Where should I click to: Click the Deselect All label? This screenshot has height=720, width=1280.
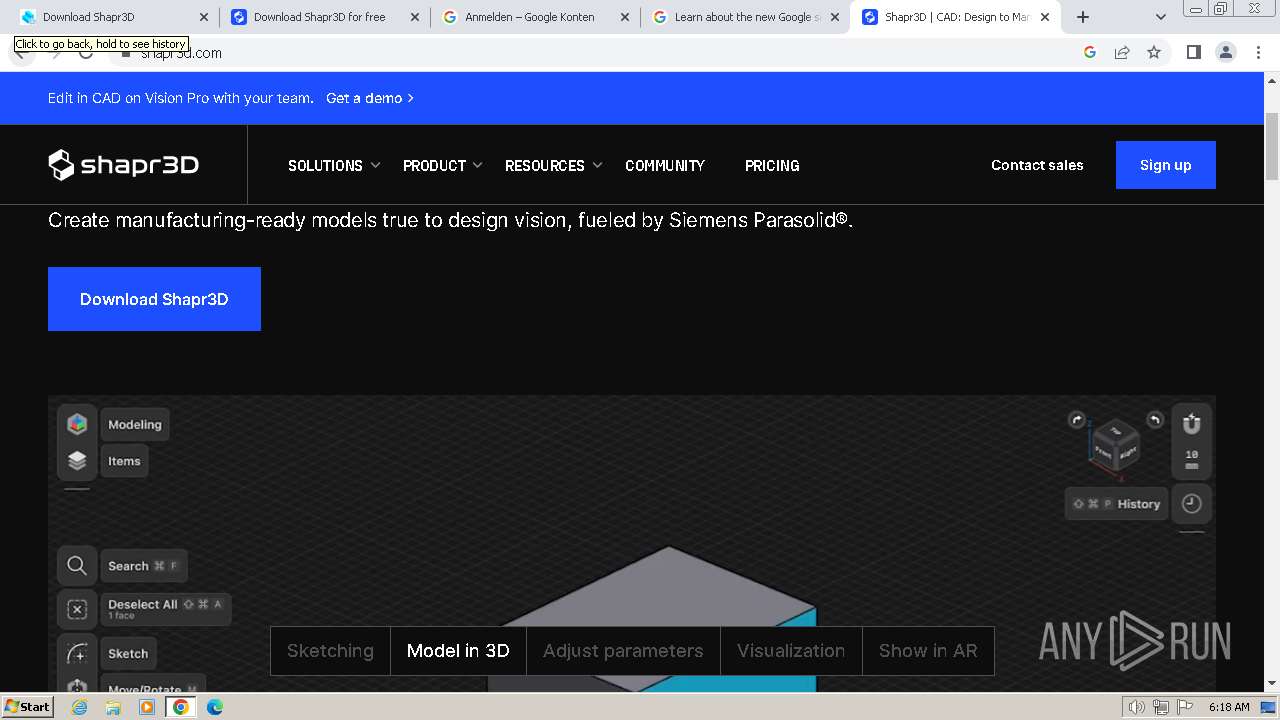[x=166, y=609]
